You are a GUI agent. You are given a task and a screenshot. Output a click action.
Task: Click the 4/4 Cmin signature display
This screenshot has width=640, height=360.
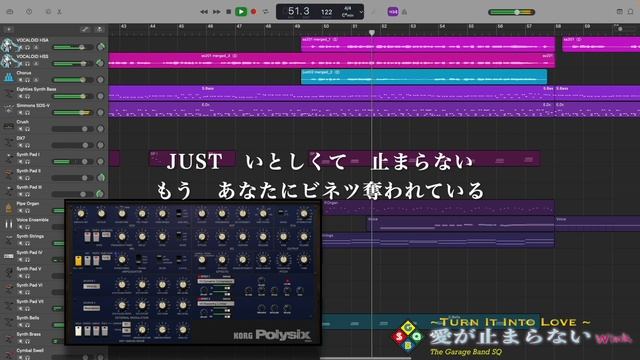pos(347,11)
